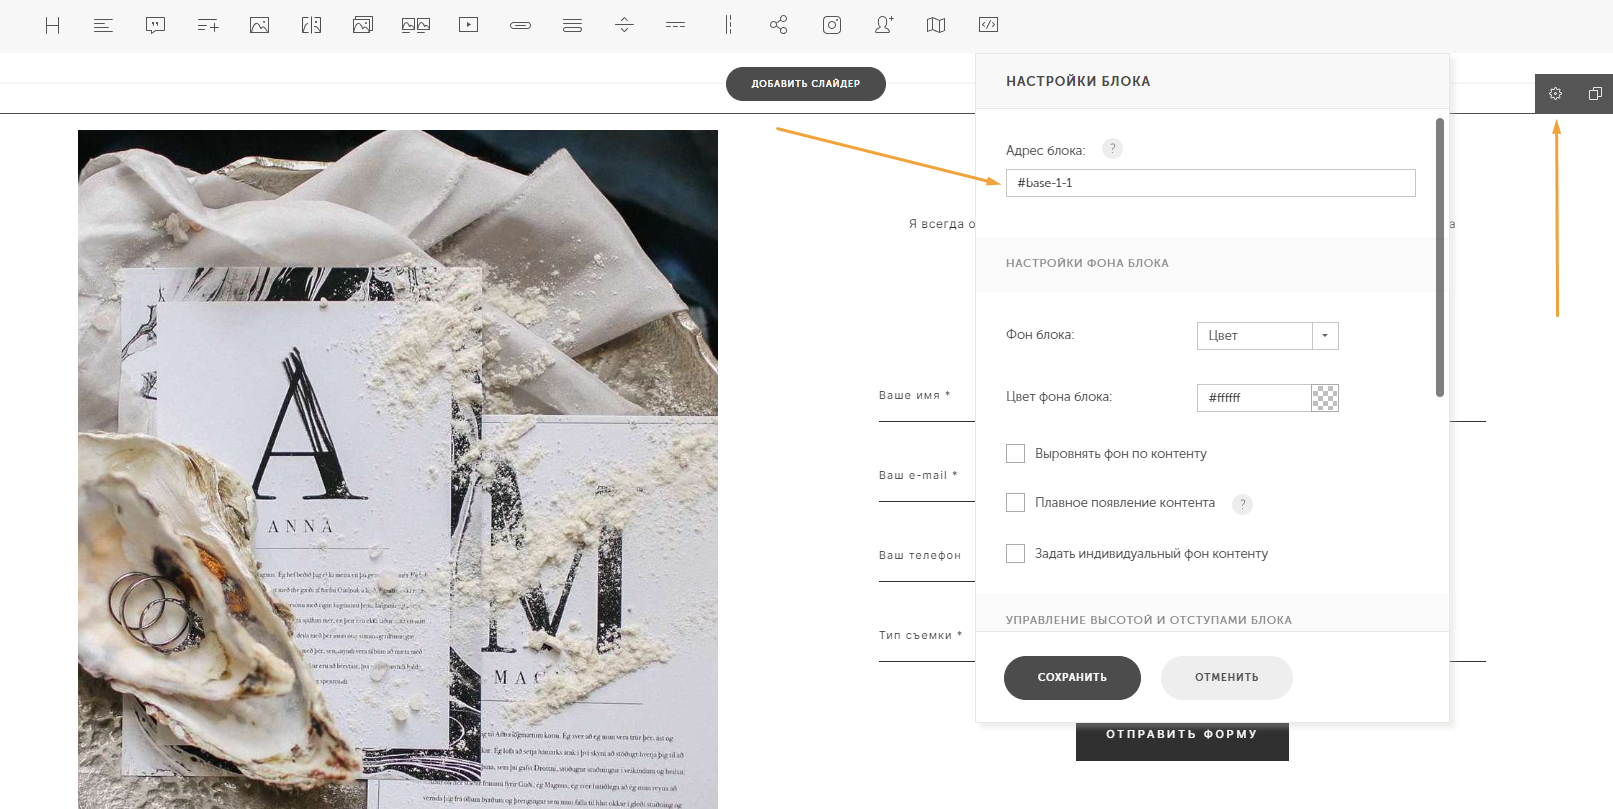Toggle 'Плавное появление контента' checkbox

point(1015,503)
